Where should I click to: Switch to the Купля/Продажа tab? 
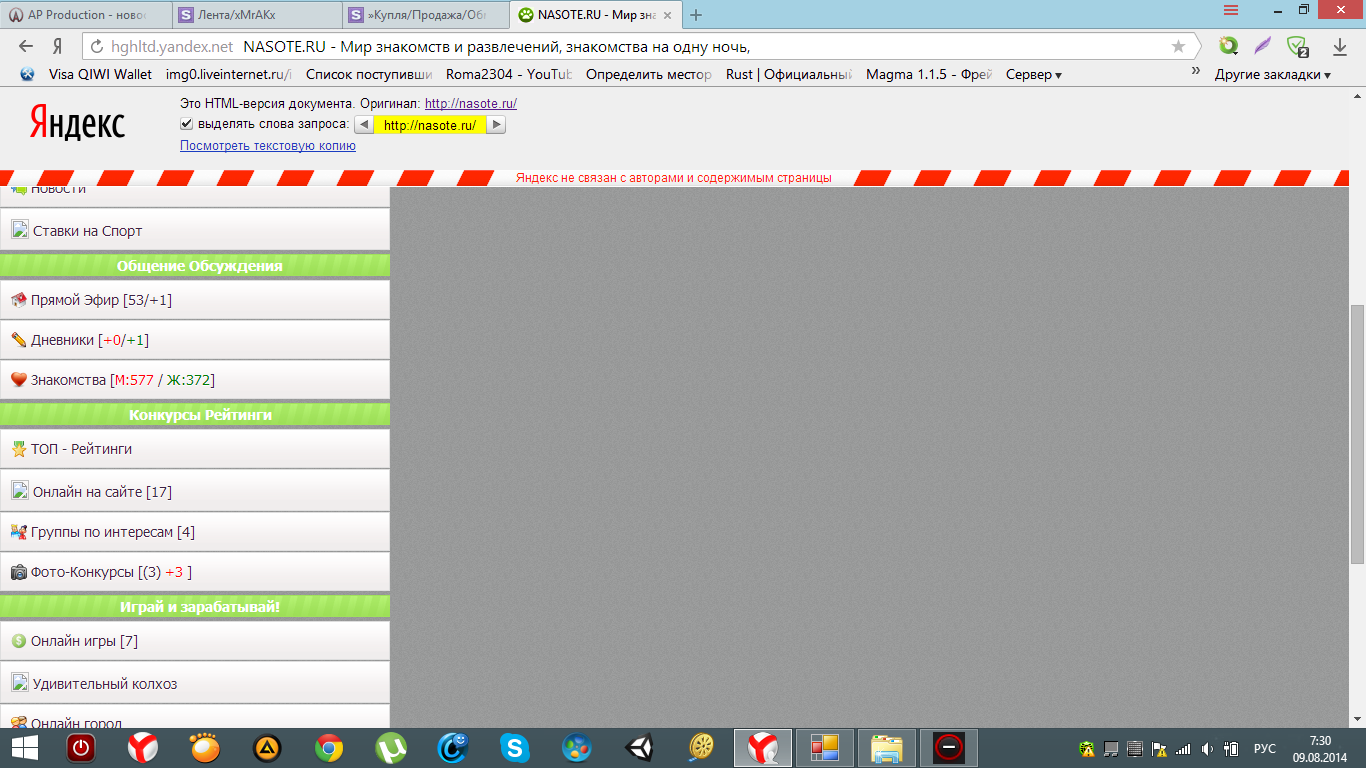[x=425, y=14]
